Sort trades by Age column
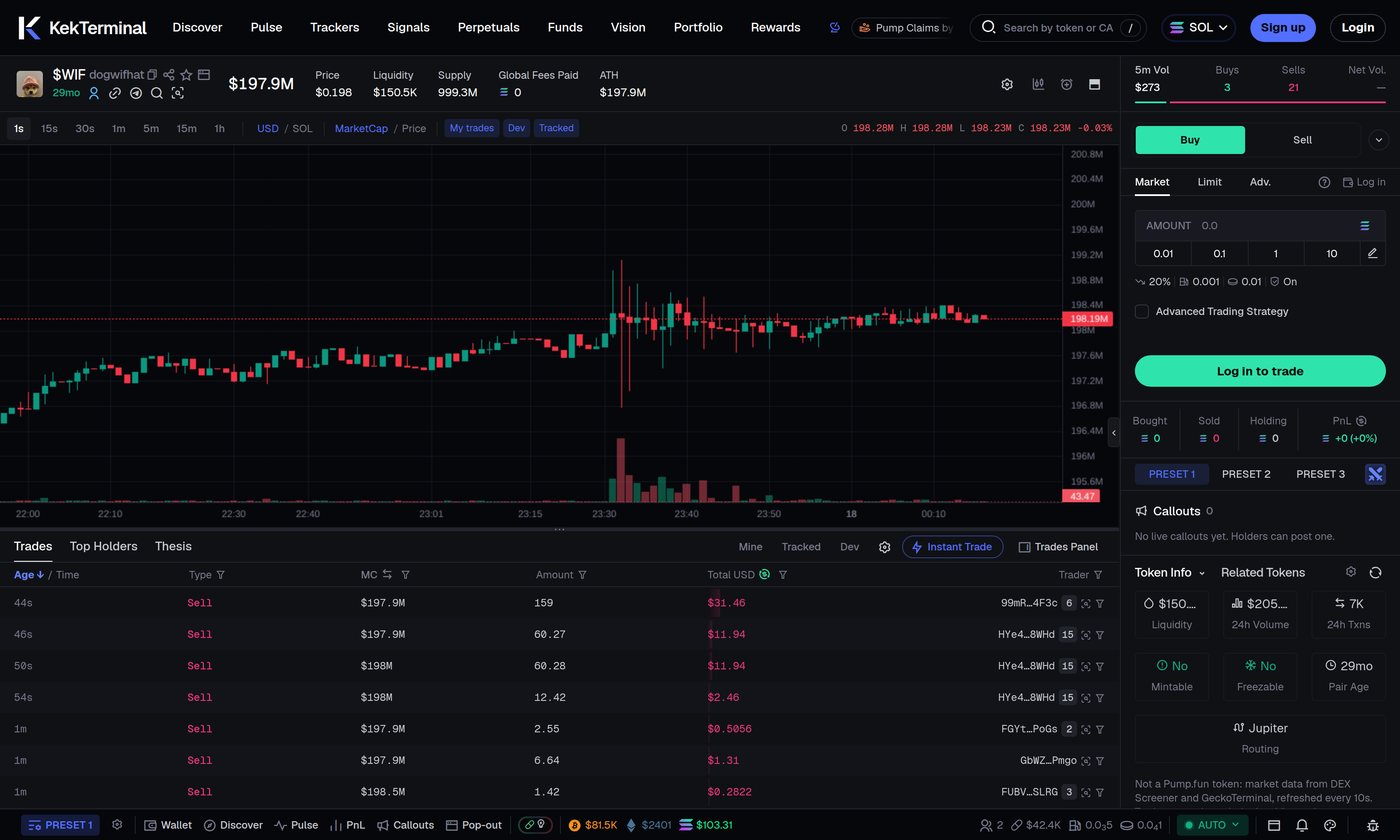Viewport: 1400px width, 840px height. pyautogui.click(x=29, y=575)
